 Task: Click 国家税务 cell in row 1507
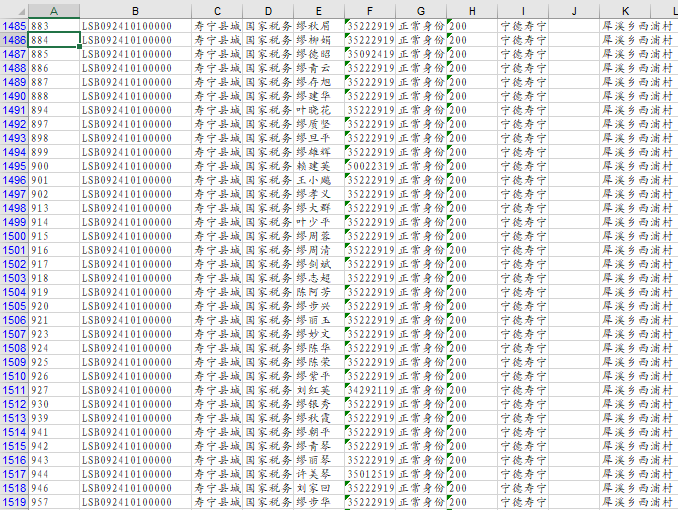(x=268, y=334)
